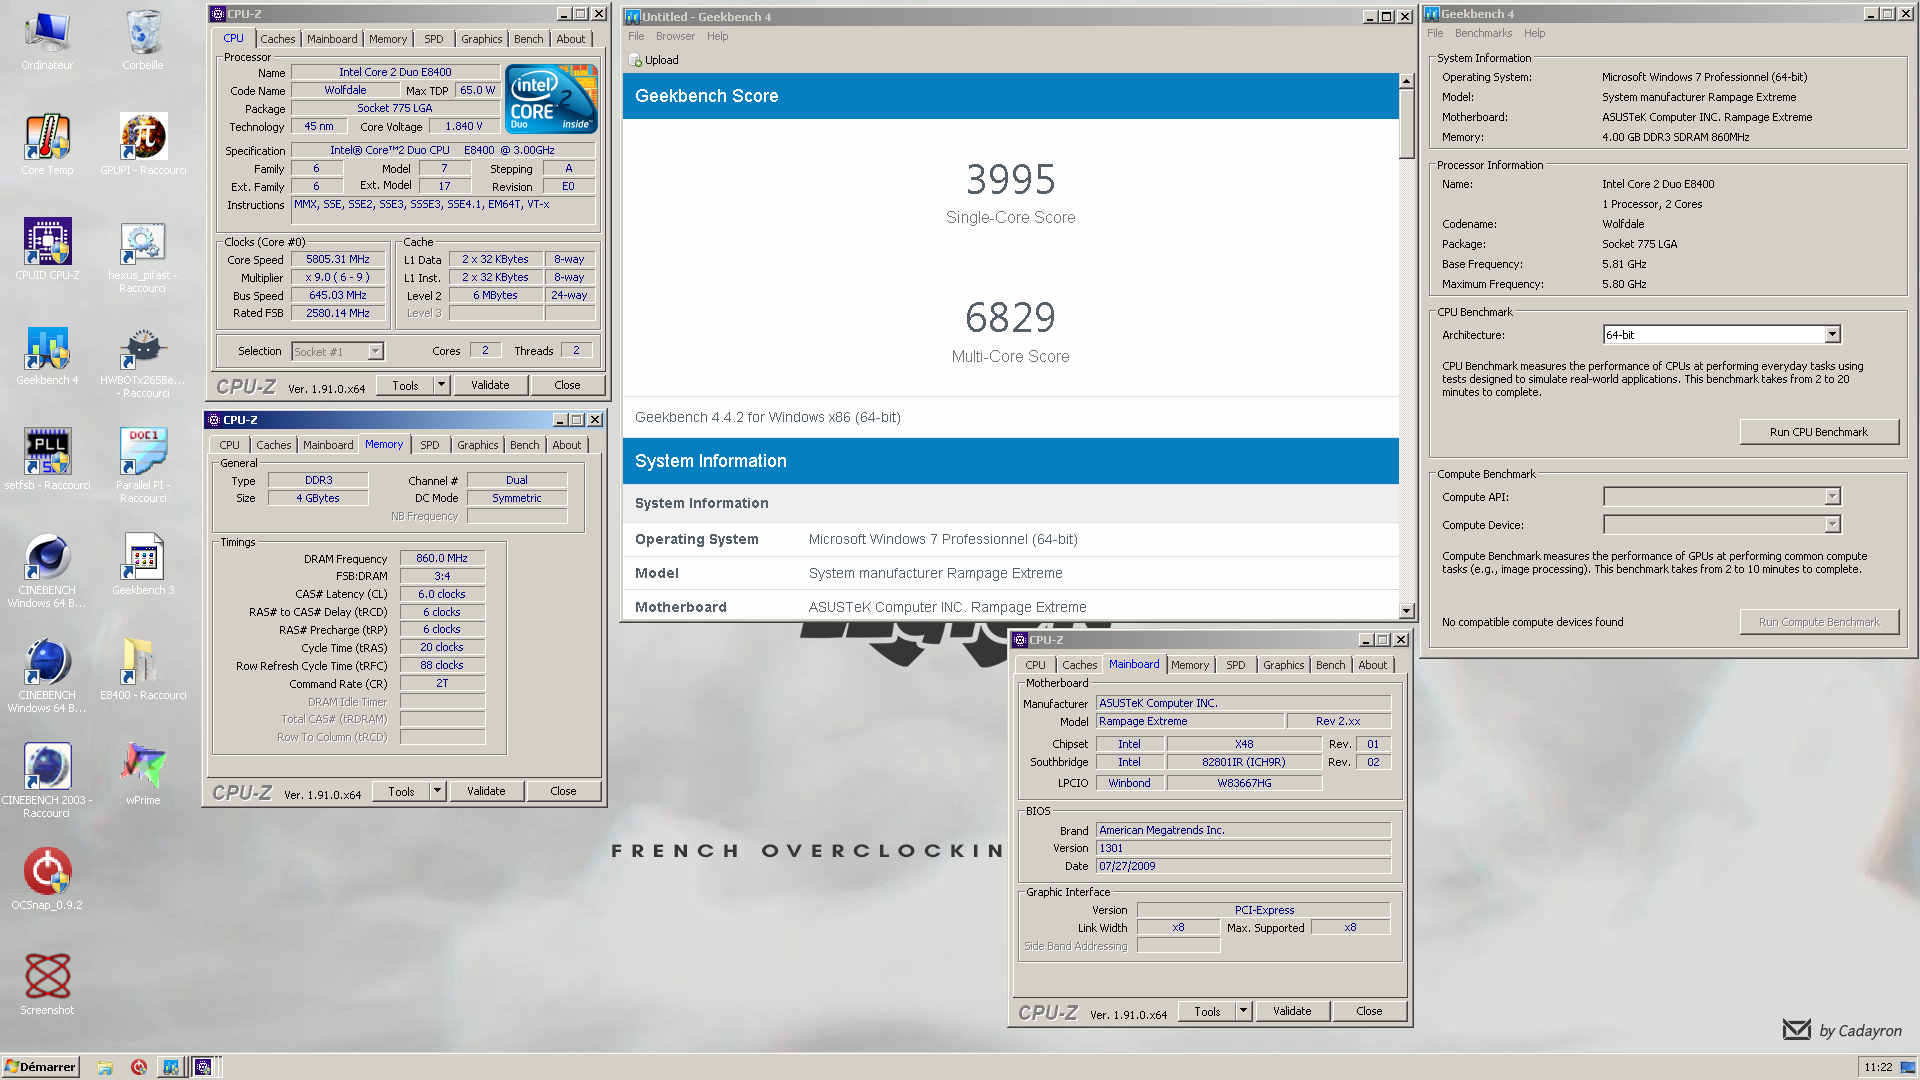The width and height of the screenshot is (1920, 1080).
Task: Open setfsb shortcut icon
Action: tap(47, 460)
